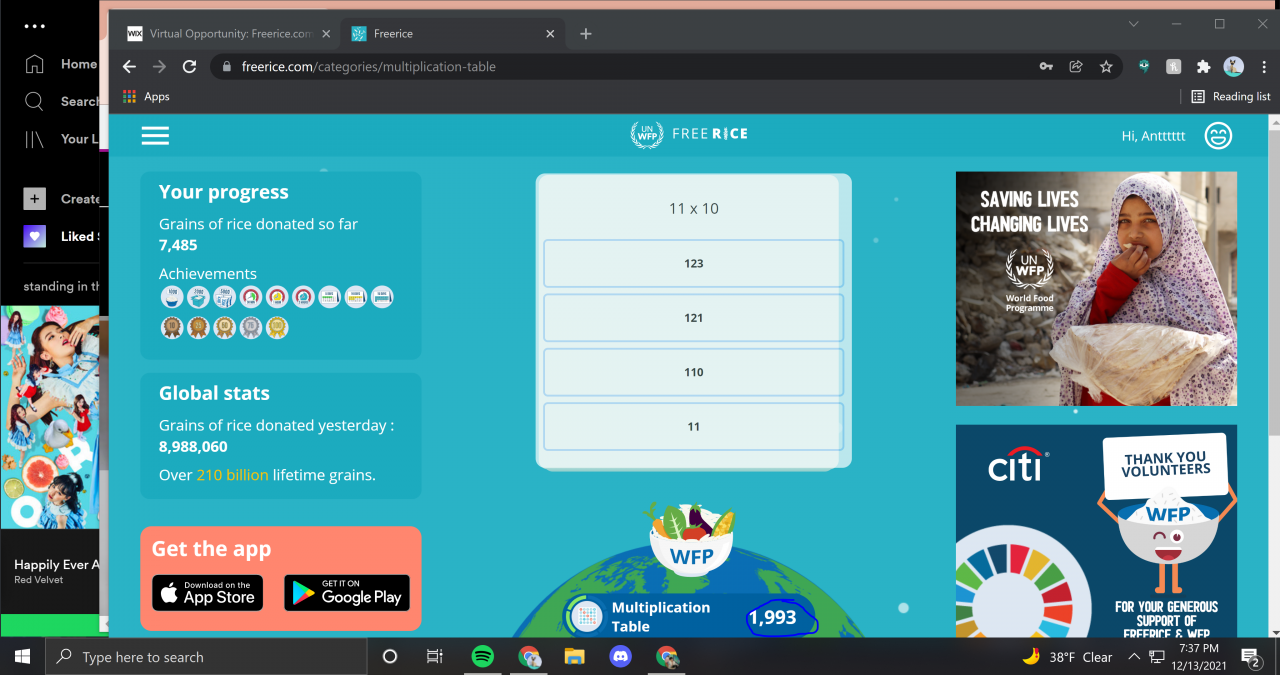Image resolution: width=1280 pixels, height=675 pixels.
Task: Click the Multiplication Table category icon
Action: click(x=585, y=616)
